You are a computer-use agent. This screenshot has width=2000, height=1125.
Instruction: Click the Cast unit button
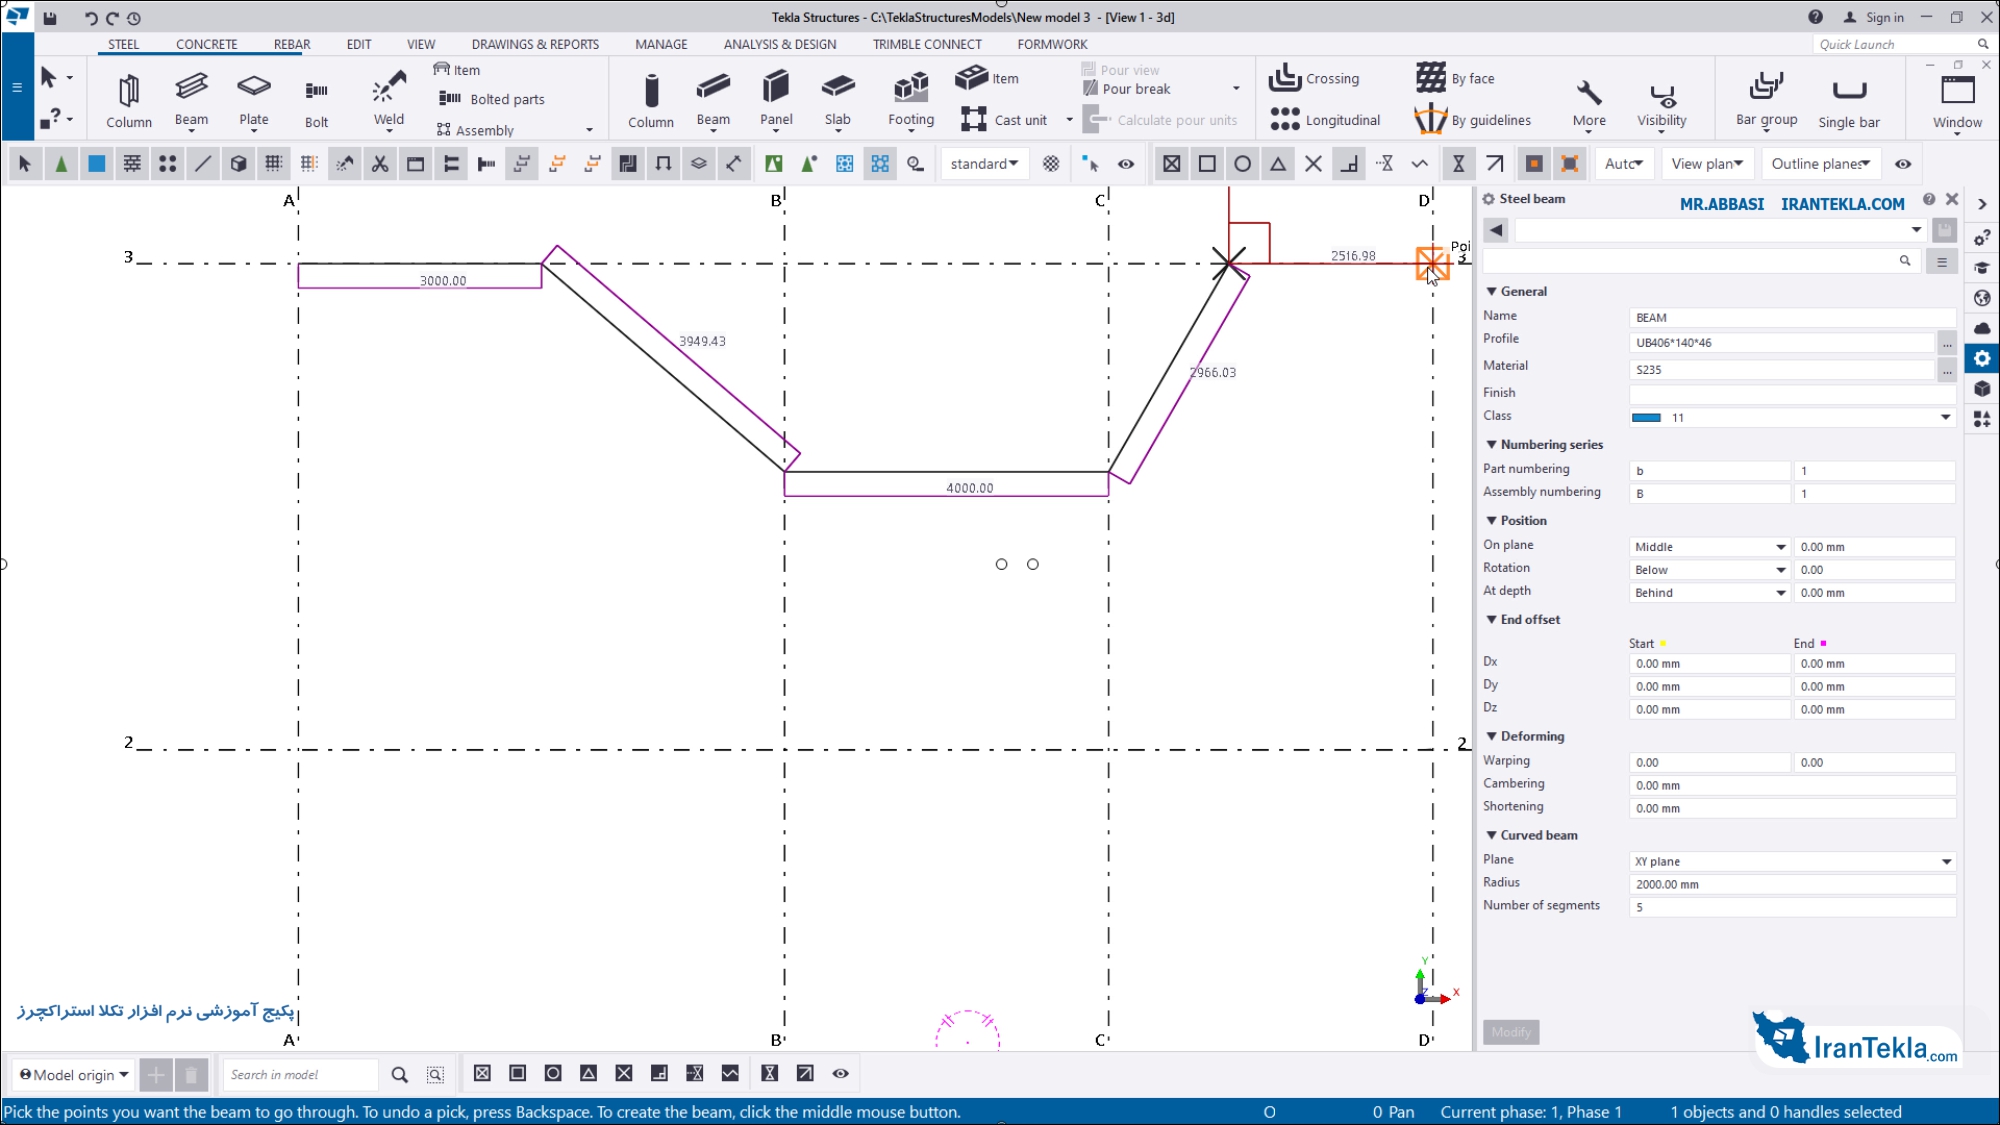tap(1004, 120)
